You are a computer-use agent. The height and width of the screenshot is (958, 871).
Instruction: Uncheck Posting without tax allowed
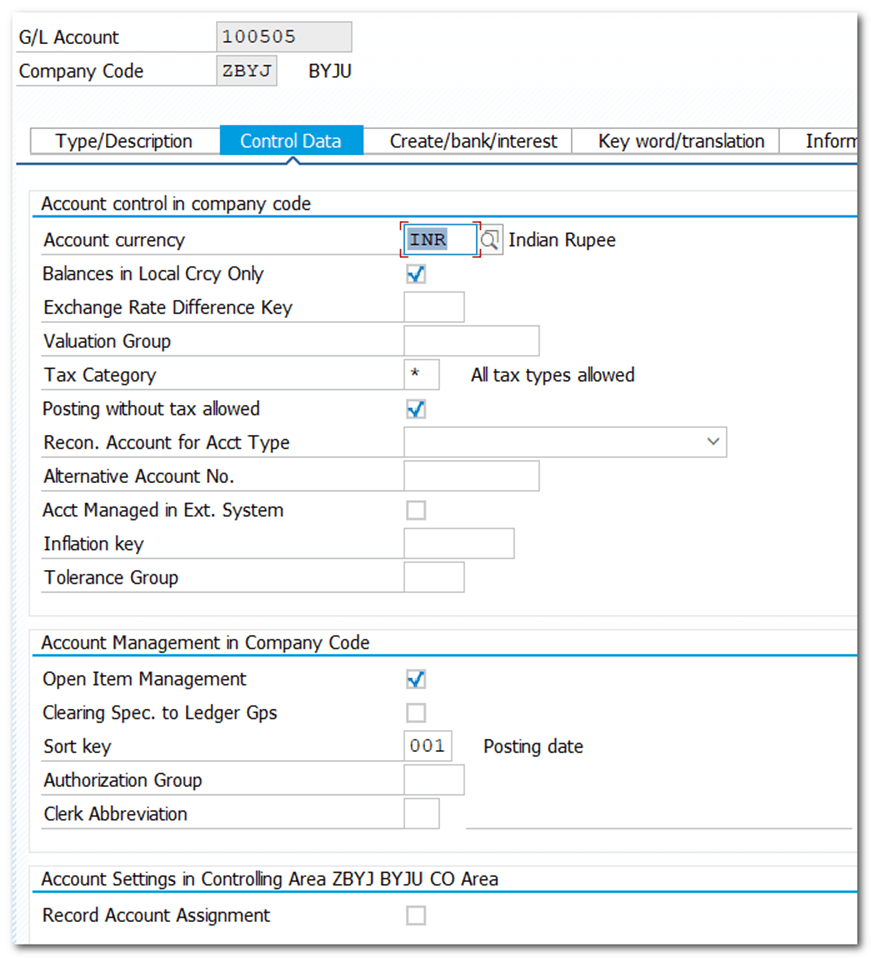[x=416, y=409]
